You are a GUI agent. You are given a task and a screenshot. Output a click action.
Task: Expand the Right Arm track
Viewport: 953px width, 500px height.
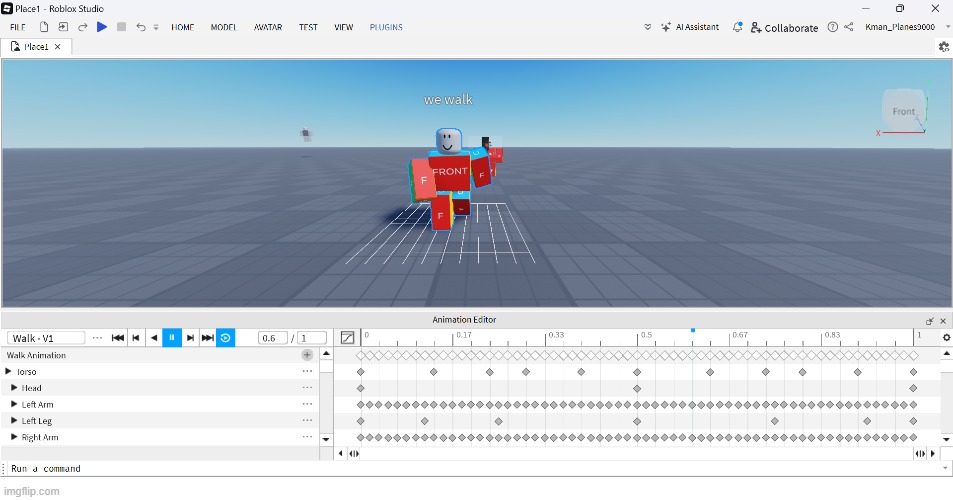click(x=14, y=437)
